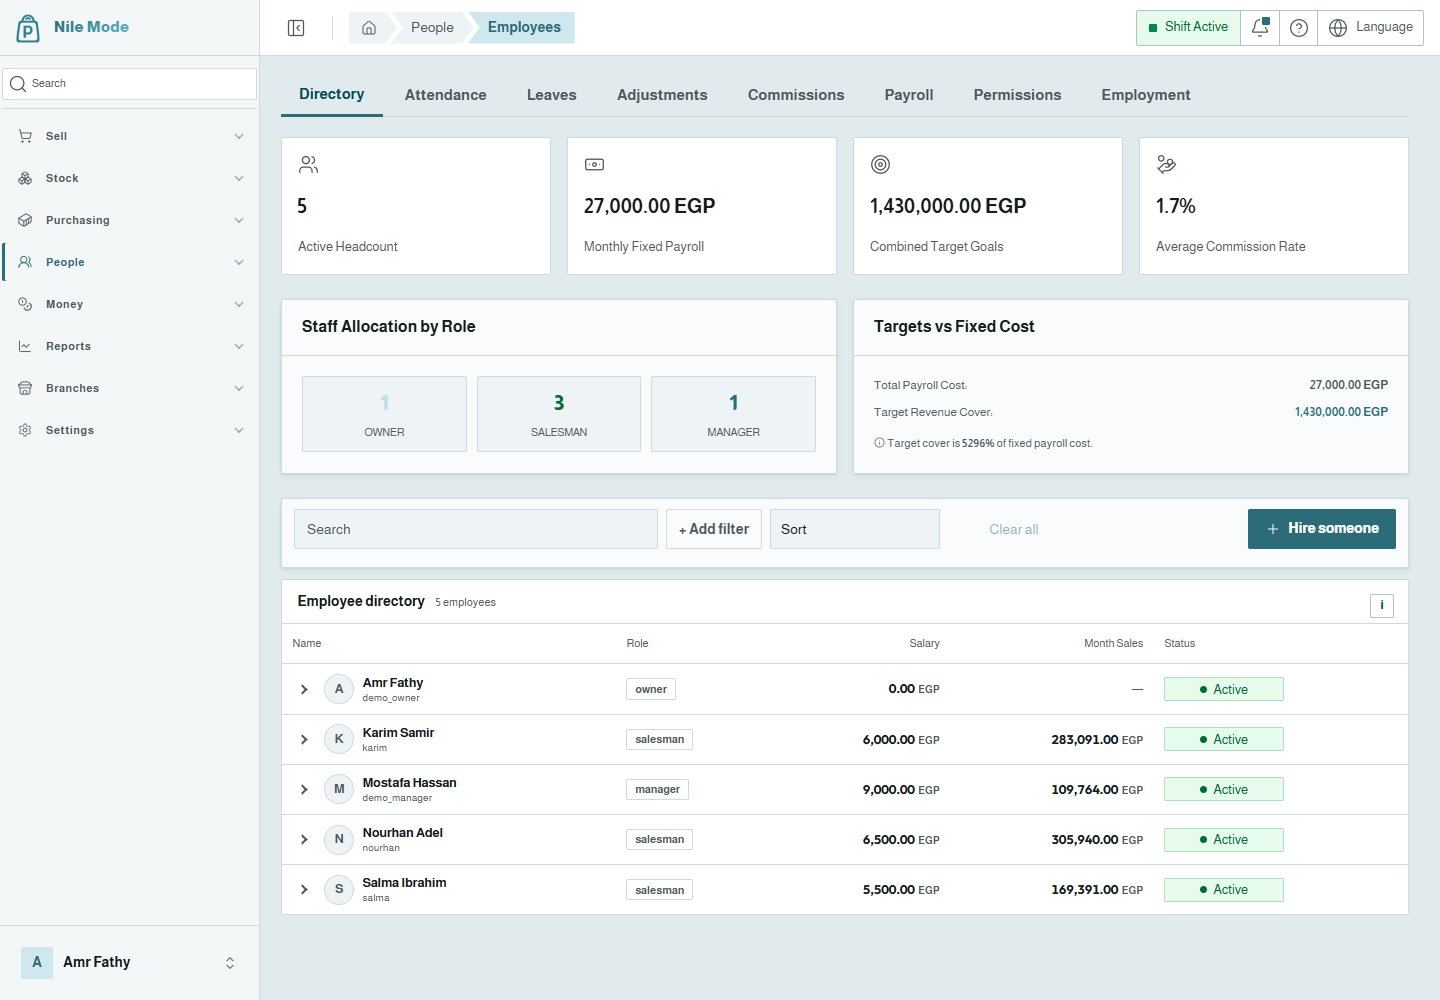Open help question mark icon
Viewport: 1440px width, 1000px height.
coord(1299,28)
